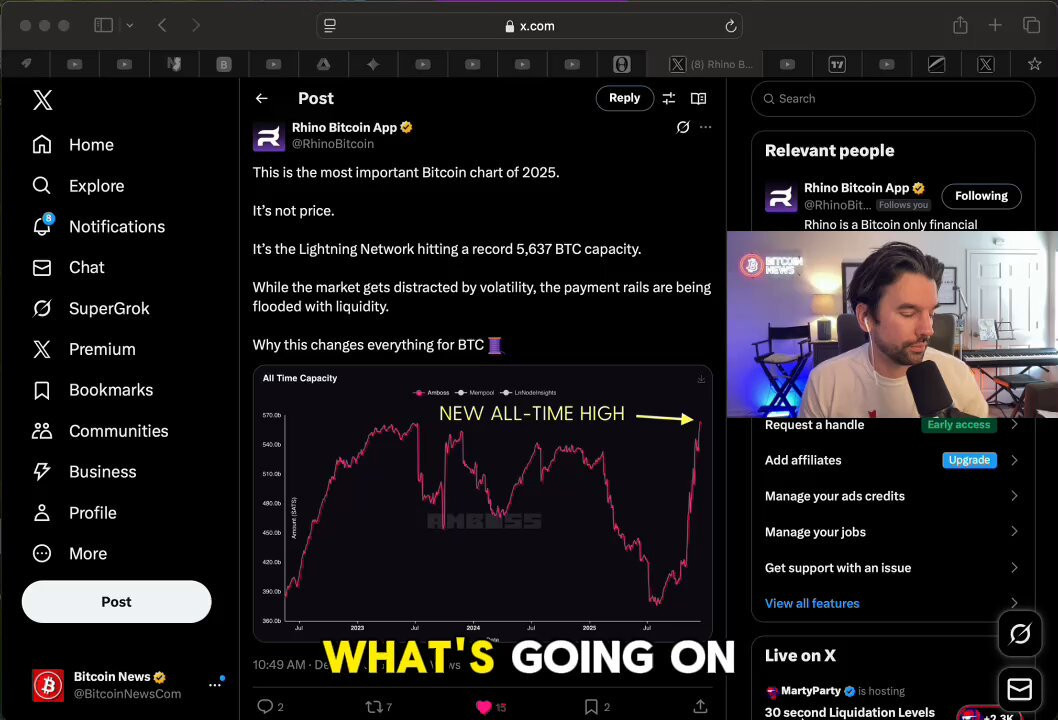Open reader view book icon
The image size is (1058, 720).
coord(698,99)
